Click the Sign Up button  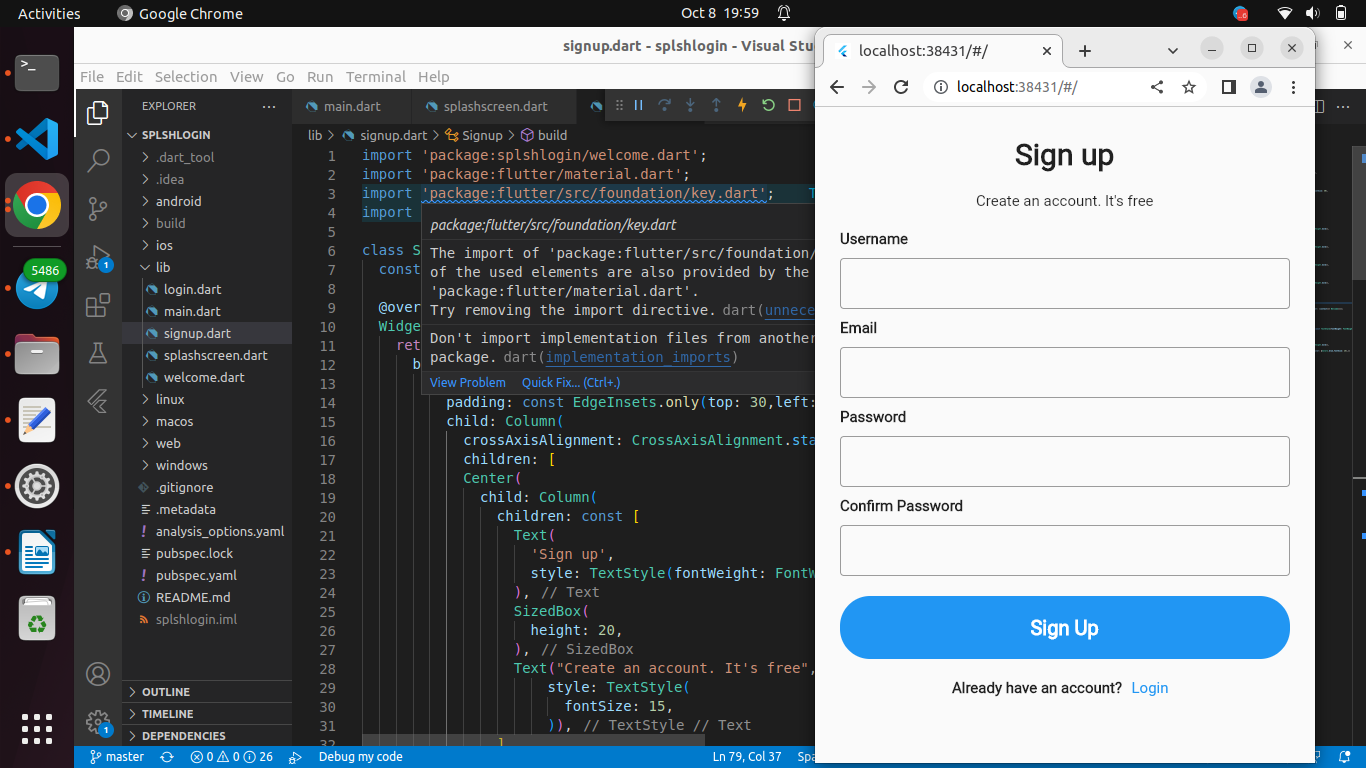tap(1064, 627)
